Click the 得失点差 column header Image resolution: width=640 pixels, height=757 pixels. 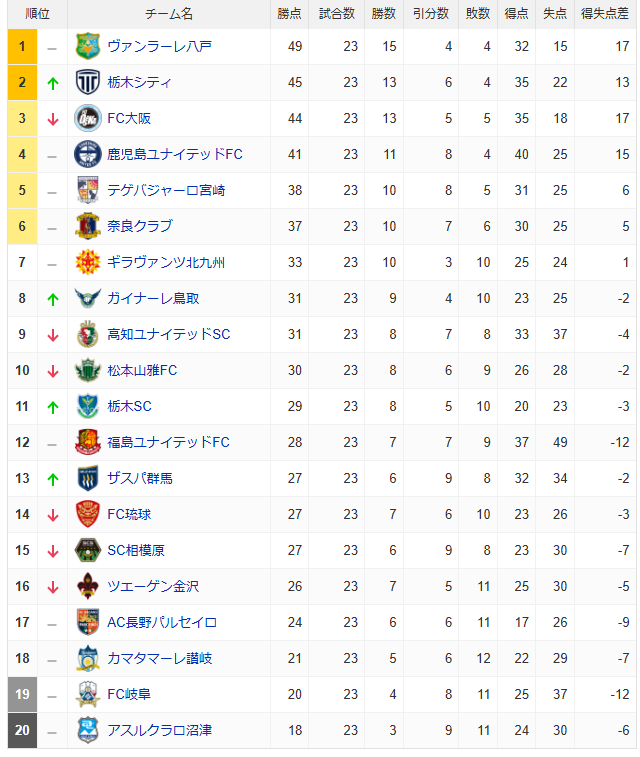click(605, 14)
